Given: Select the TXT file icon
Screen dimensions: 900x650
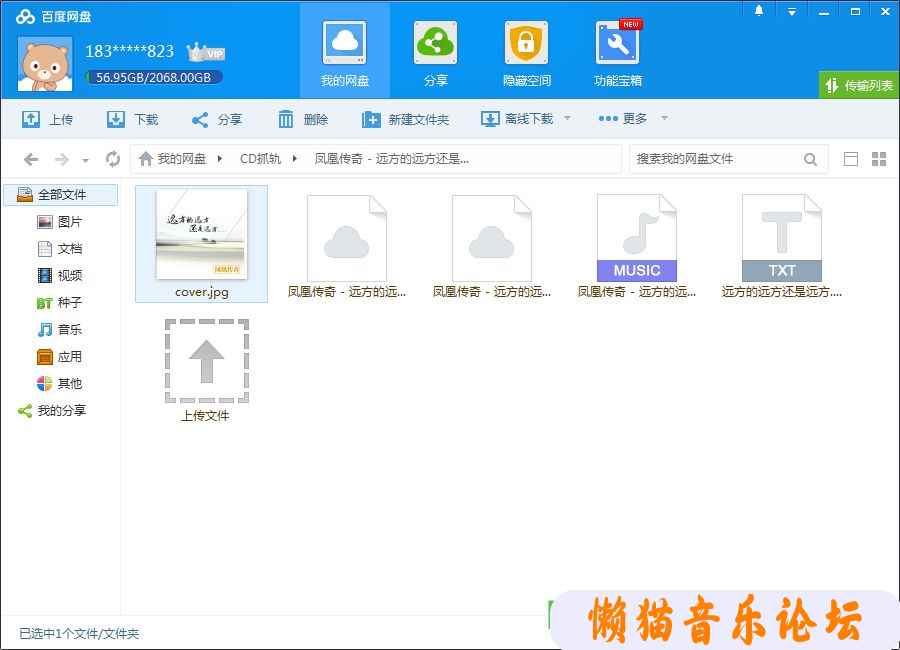Looking at the screenshot, I should (x=782, y=238).
